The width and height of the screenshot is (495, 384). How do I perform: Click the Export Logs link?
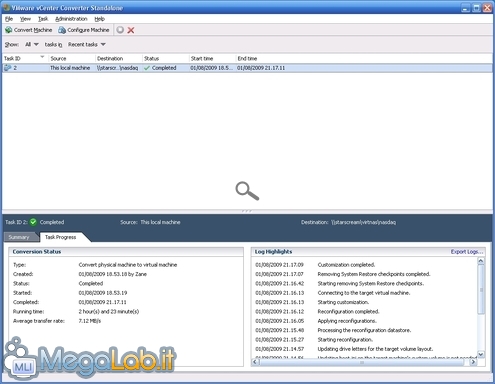467,252
